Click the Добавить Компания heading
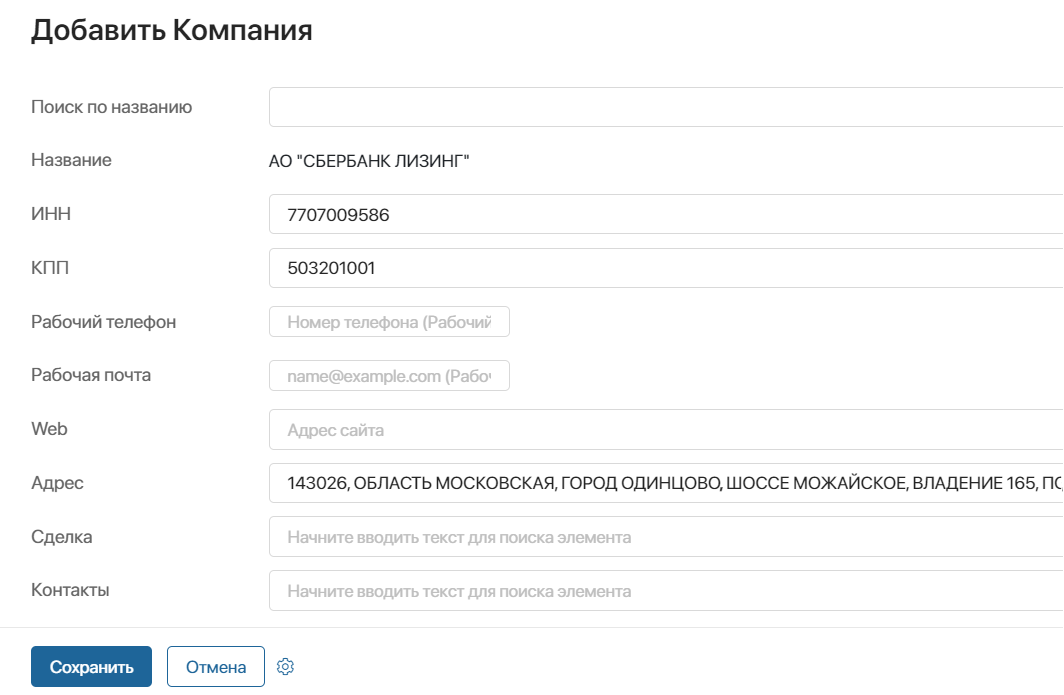 (x=172, y=30)
